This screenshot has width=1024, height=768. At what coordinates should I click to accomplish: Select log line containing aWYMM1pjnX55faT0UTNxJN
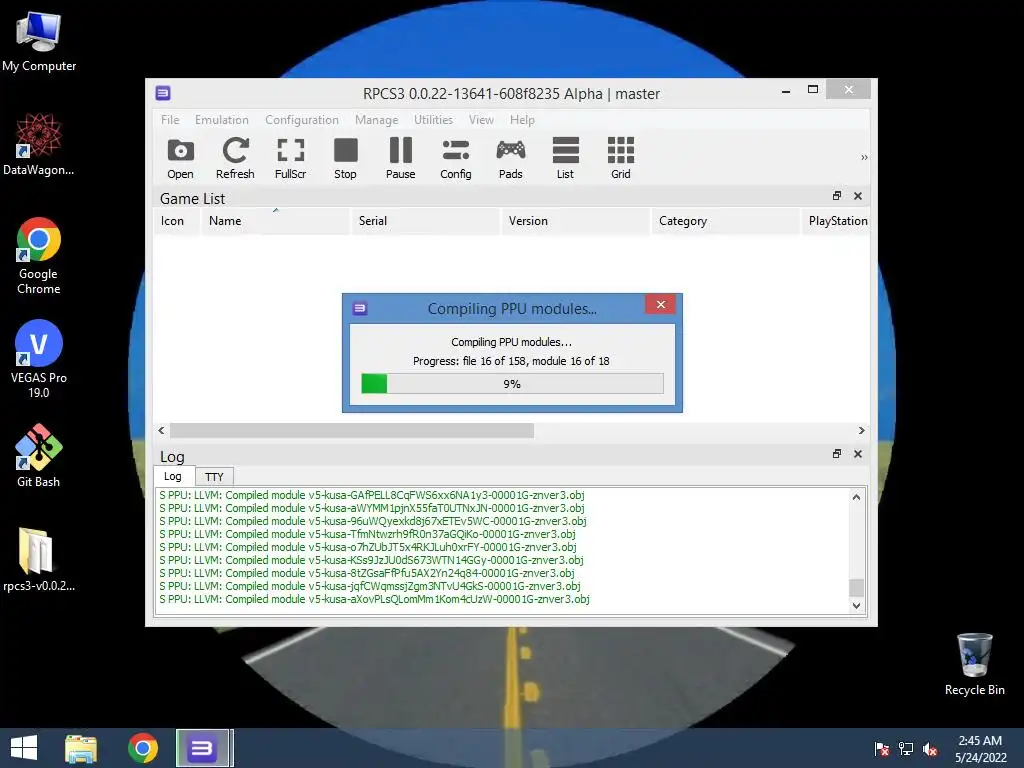click(x=372, y=508)
